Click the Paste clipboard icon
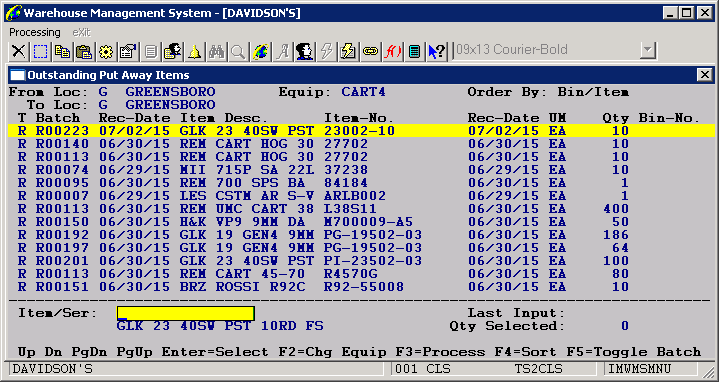The height and width of the screenshot is (382, 719). coord(84,51)
